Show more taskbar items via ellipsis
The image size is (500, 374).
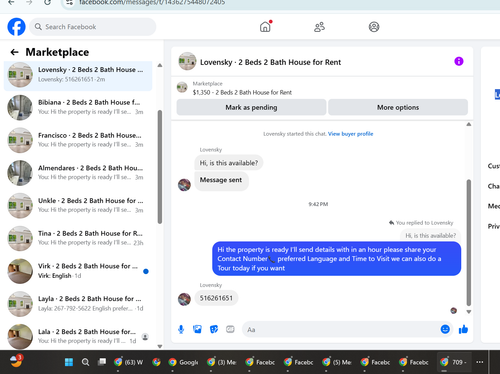[480, 362]
